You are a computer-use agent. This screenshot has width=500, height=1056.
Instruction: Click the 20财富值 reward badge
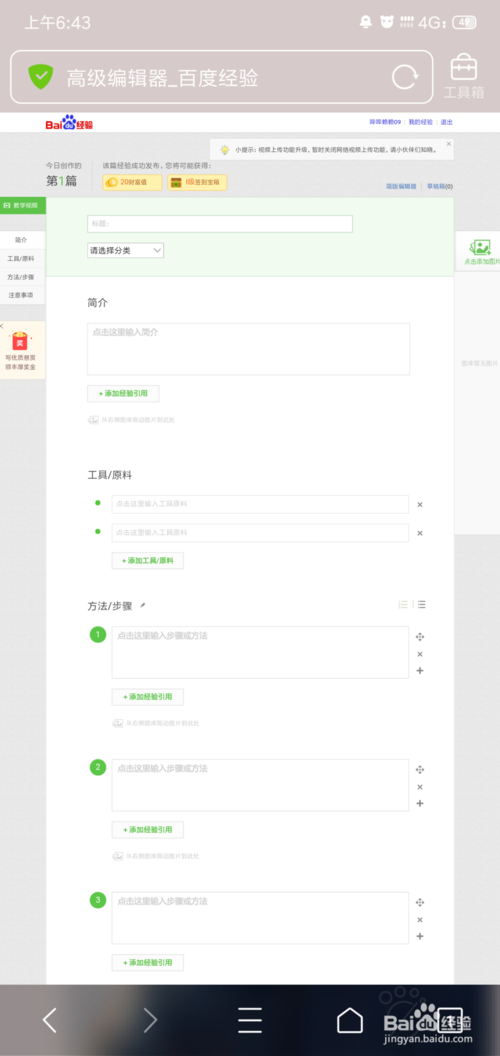(132, 182)
